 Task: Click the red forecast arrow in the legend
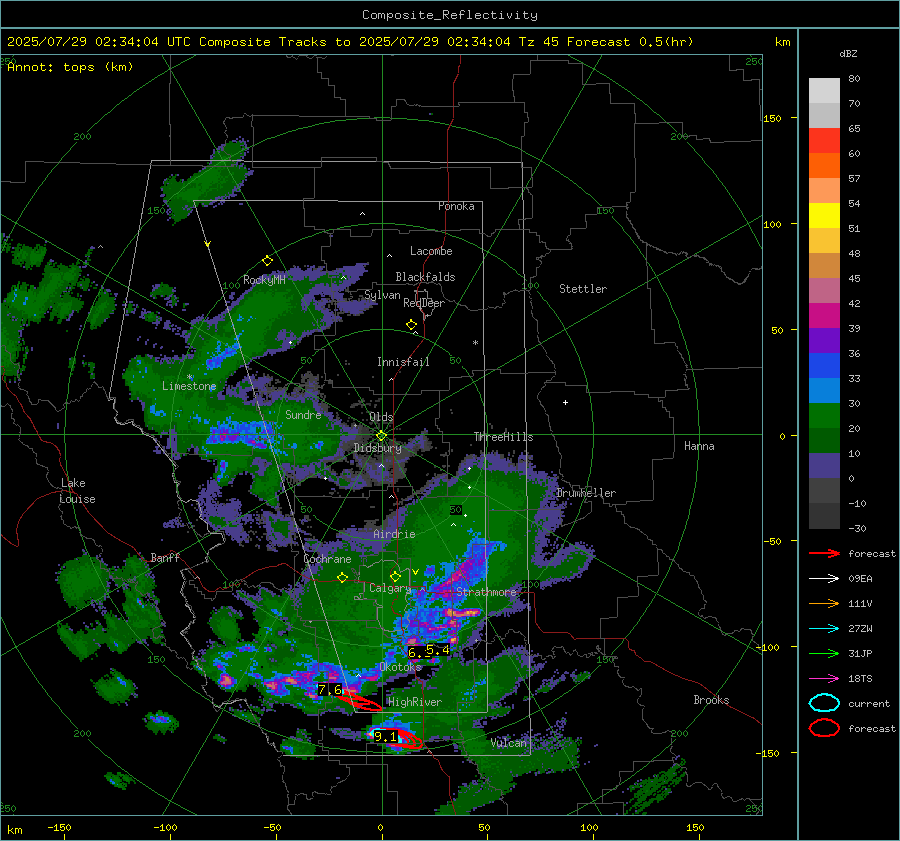pos(824,553)
